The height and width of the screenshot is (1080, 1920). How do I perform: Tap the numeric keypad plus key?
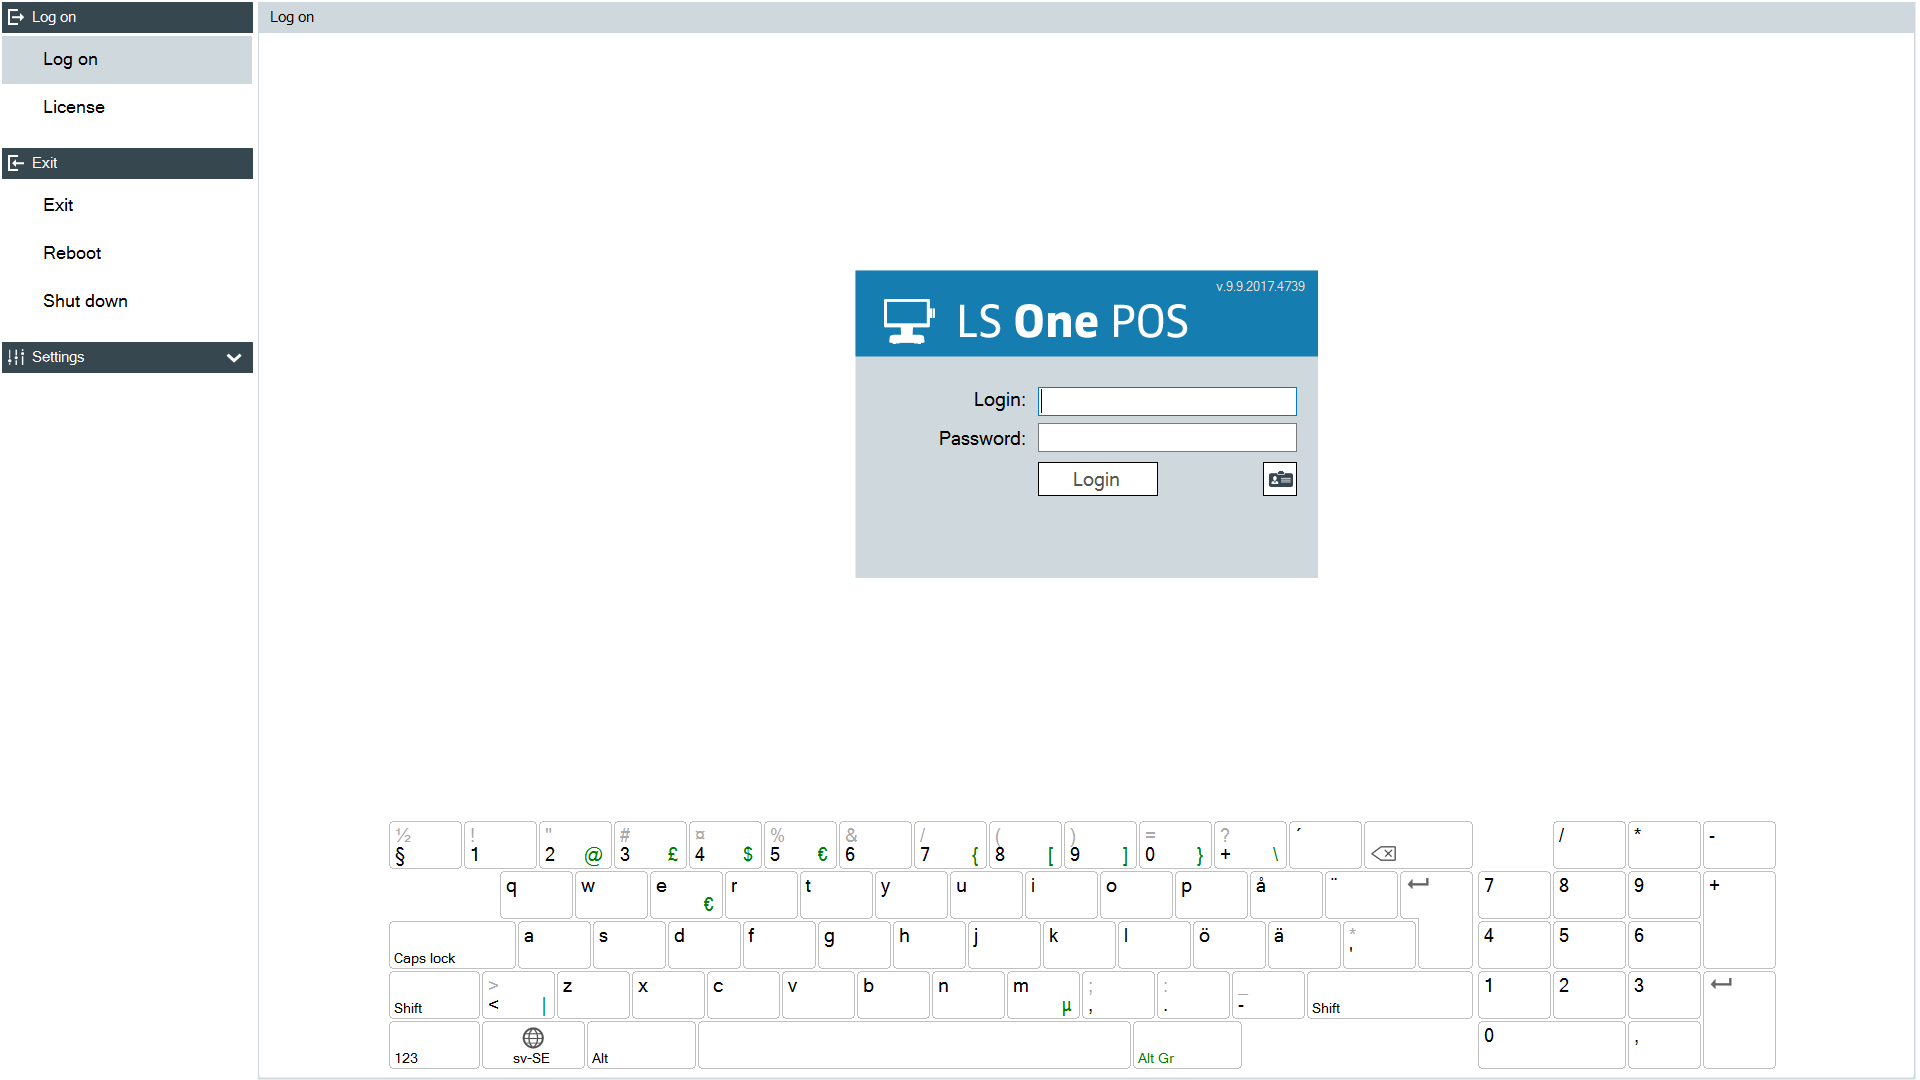[x=1739, y=920]
